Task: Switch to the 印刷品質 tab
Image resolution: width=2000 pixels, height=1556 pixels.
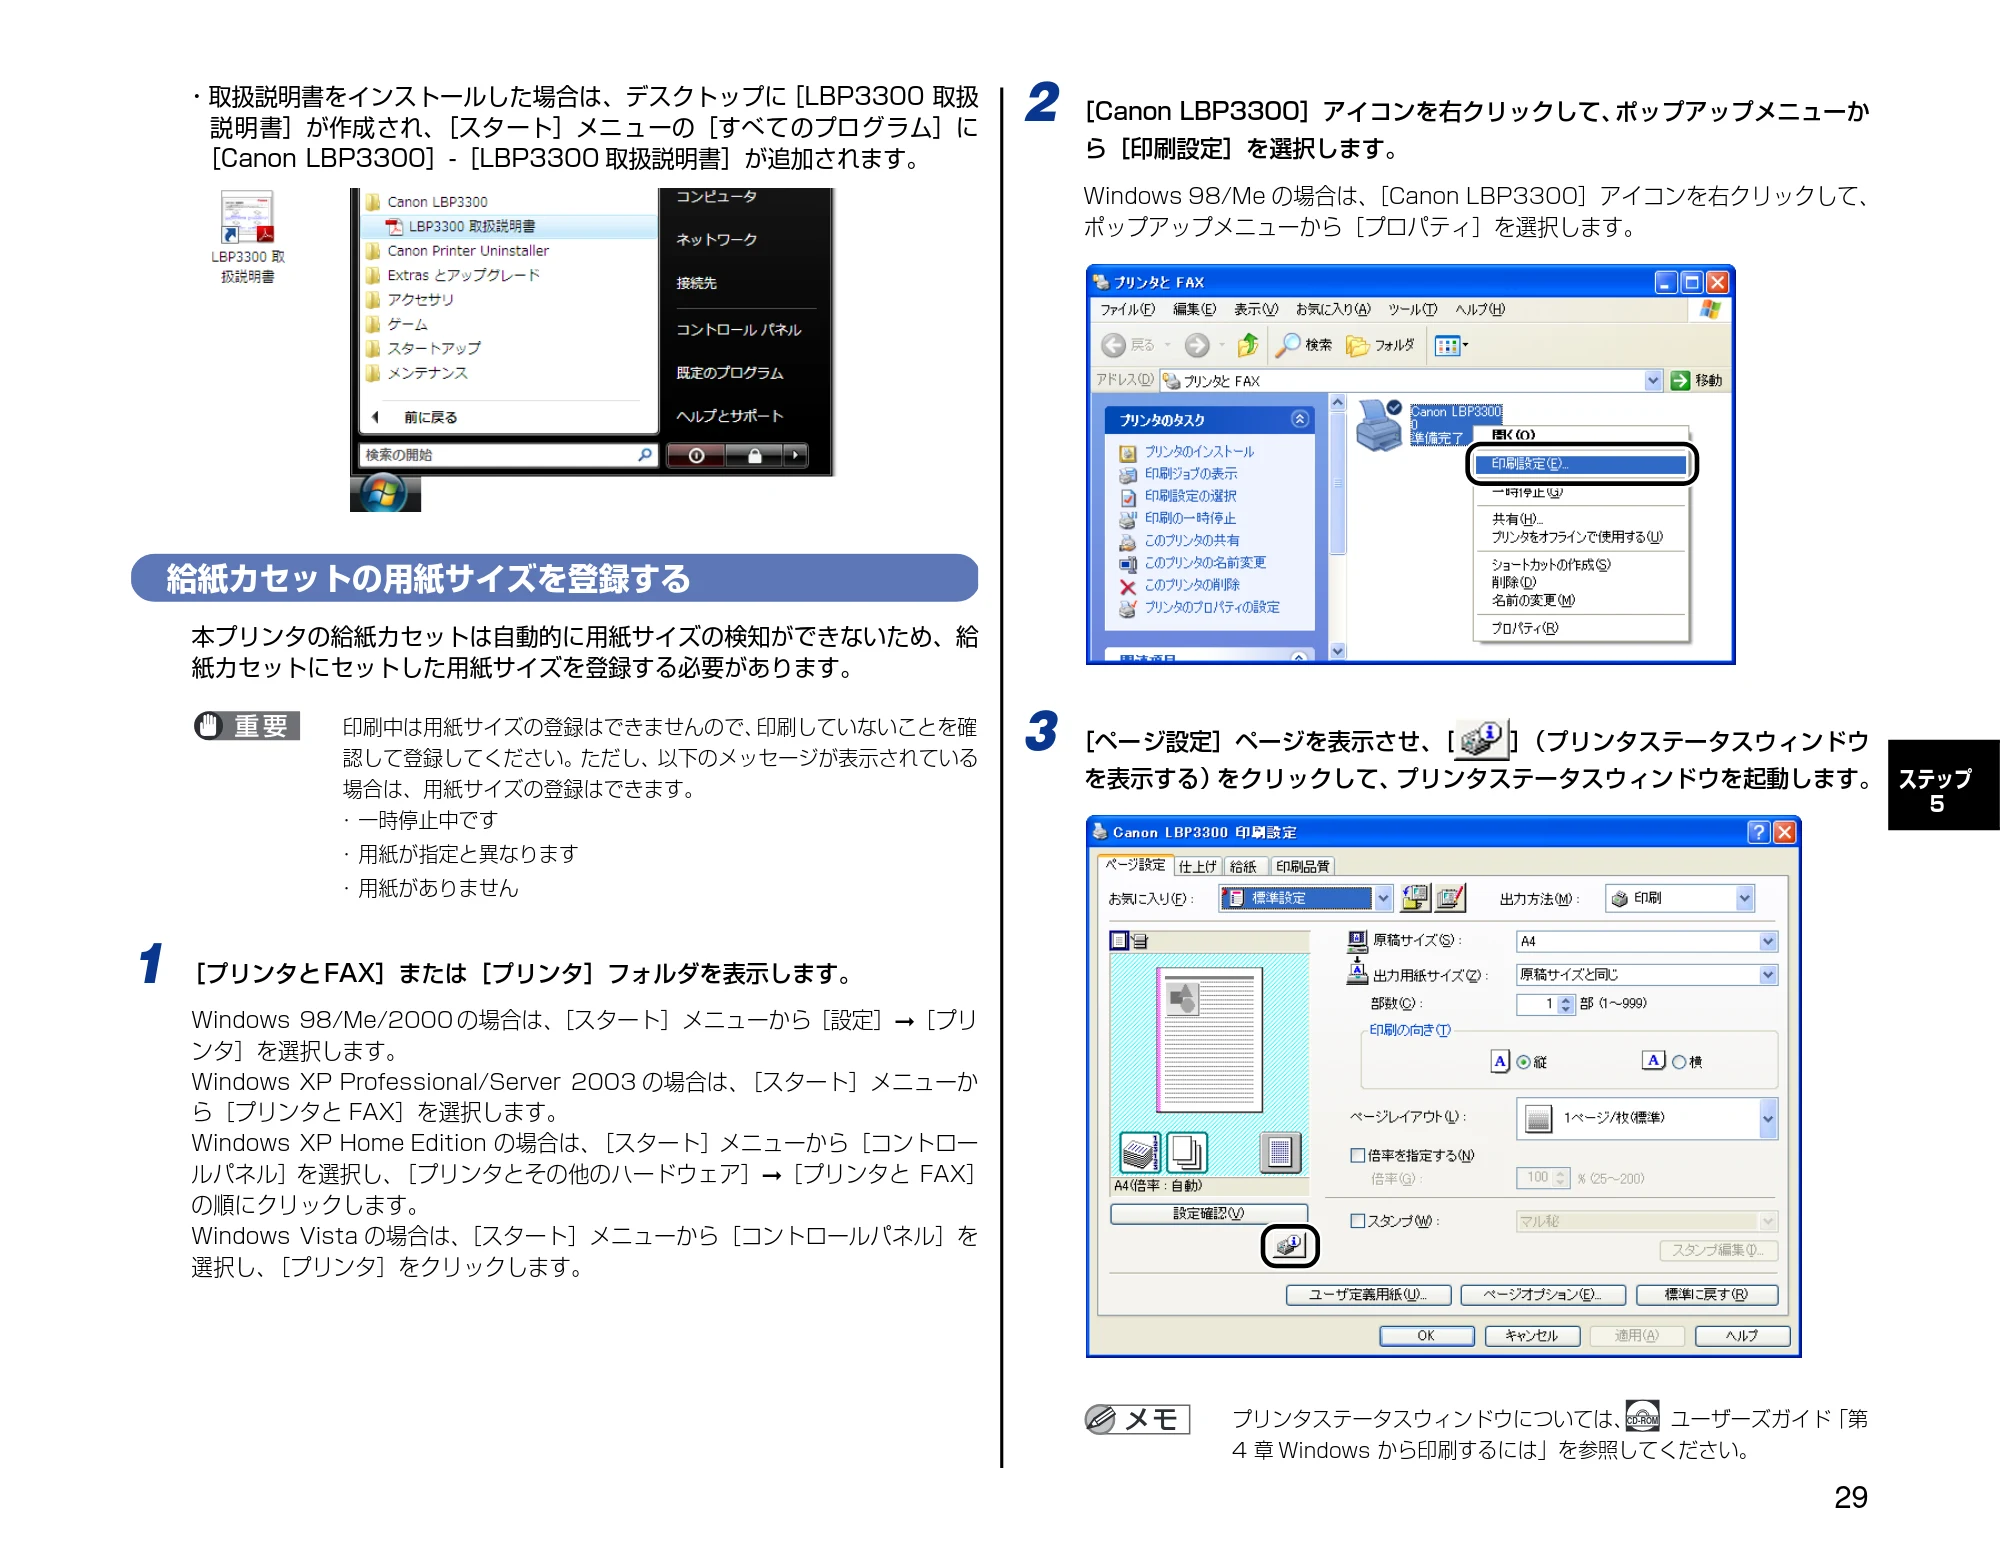Action: 1302,867
